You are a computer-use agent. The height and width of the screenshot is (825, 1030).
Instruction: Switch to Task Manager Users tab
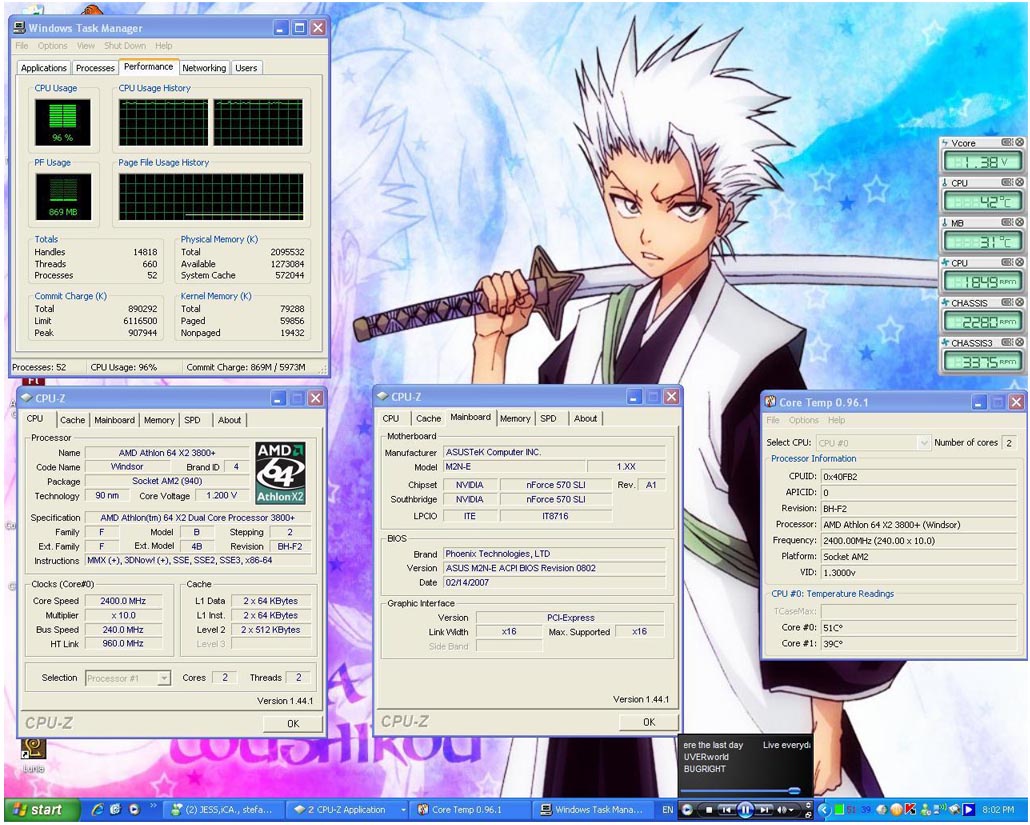pos(246,68)
